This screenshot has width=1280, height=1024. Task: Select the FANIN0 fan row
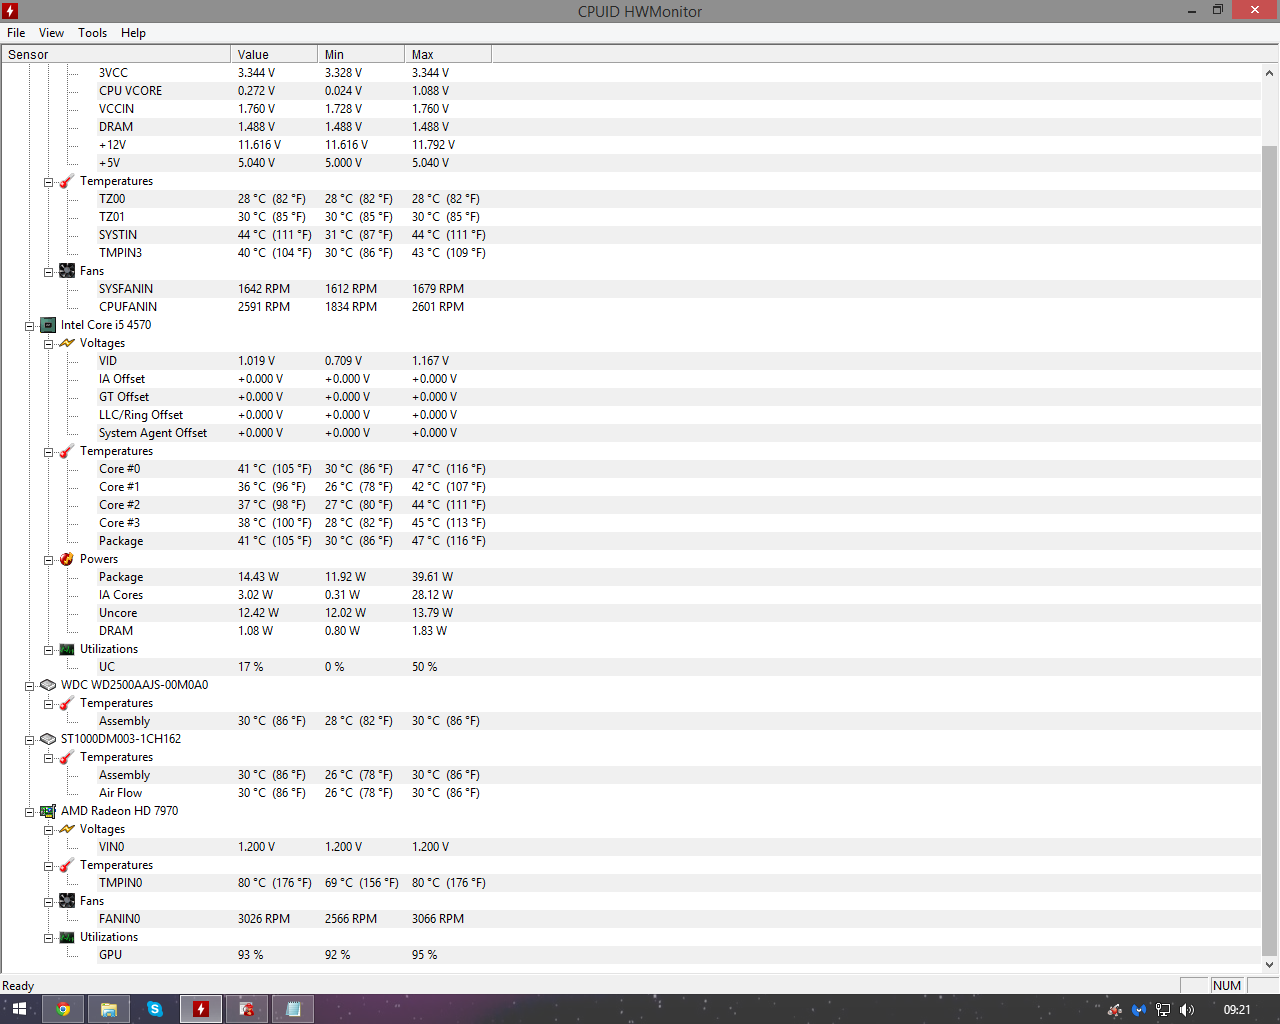631,919
